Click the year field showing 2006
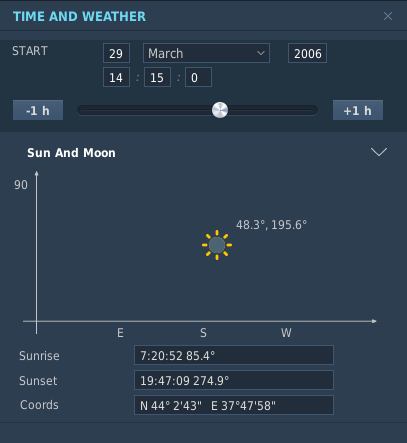 click(307, 53)
